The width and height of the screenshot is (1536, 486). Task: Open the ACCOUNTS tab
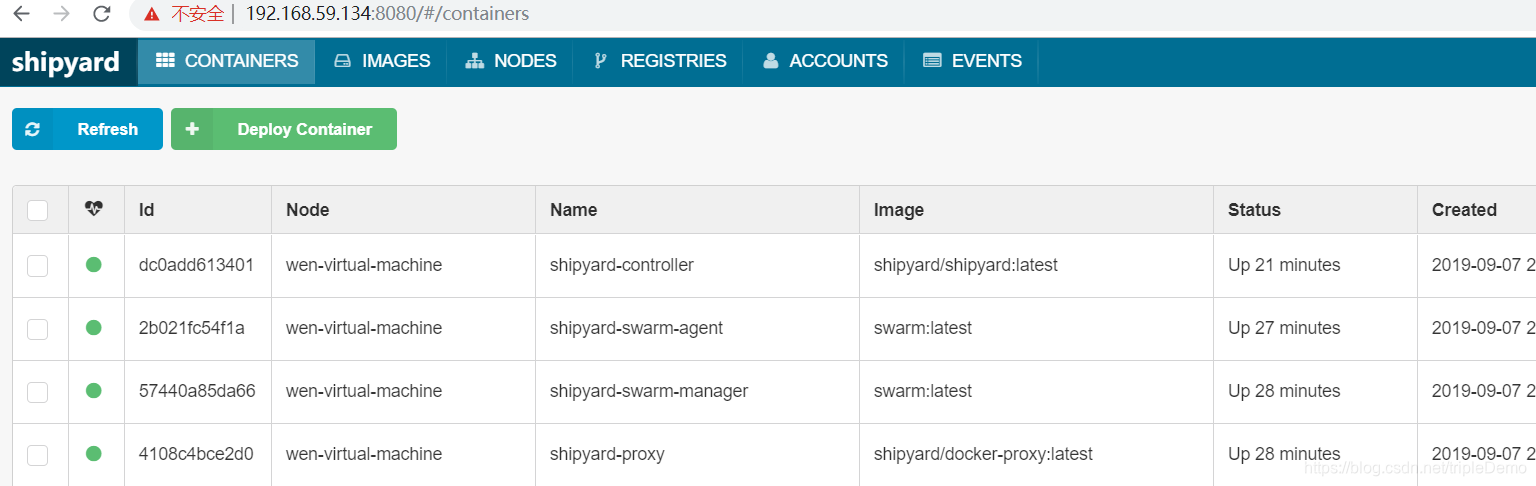(x=824, y=61)
